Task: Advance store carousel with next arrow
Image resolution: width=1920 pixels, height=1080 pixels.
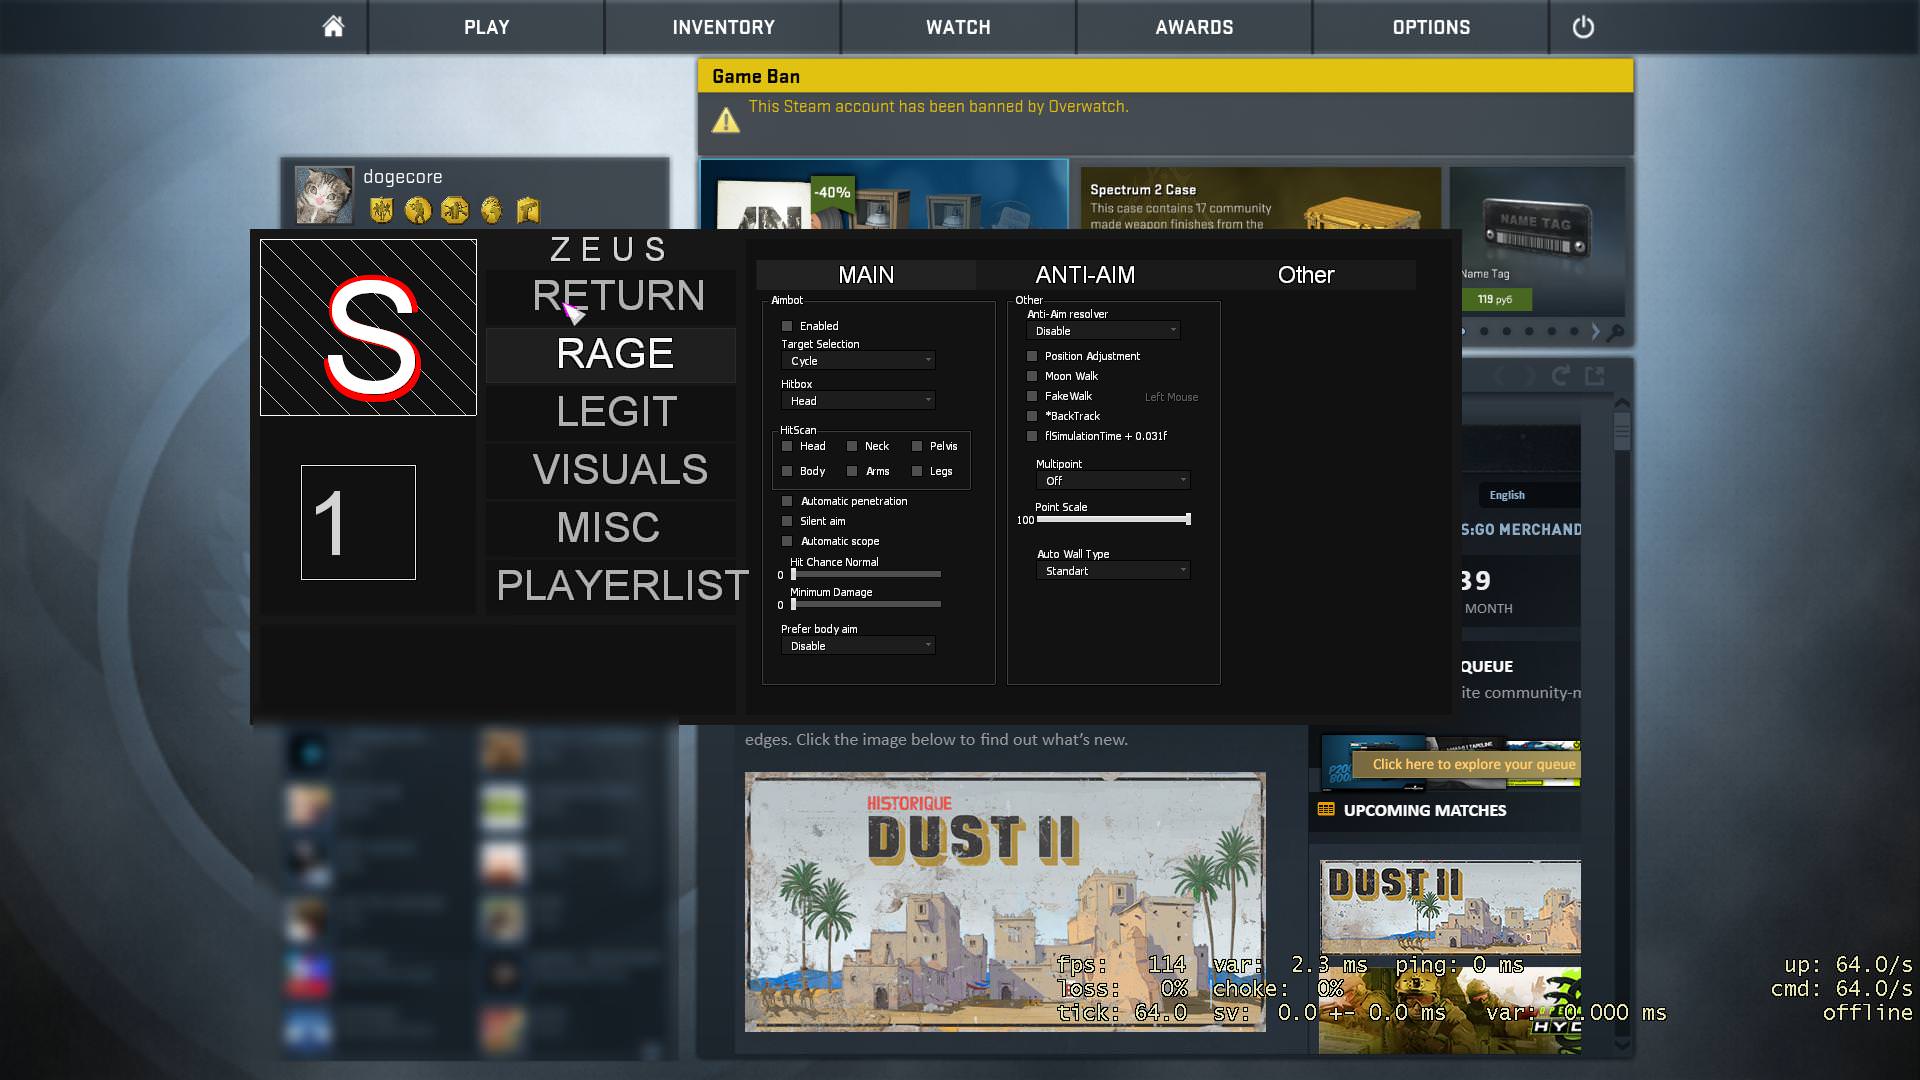Action: coord(1595,331)
